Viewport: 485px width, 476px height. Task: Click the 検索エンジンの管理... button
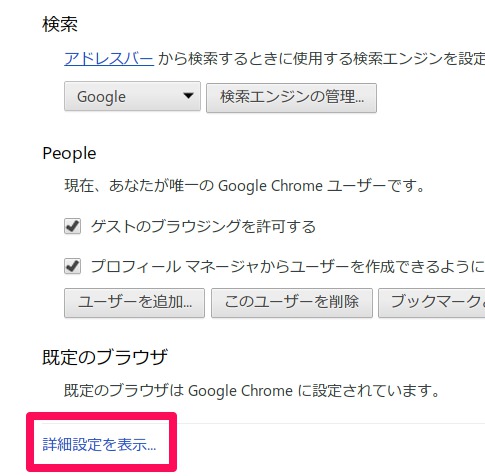tap(291, 98)
